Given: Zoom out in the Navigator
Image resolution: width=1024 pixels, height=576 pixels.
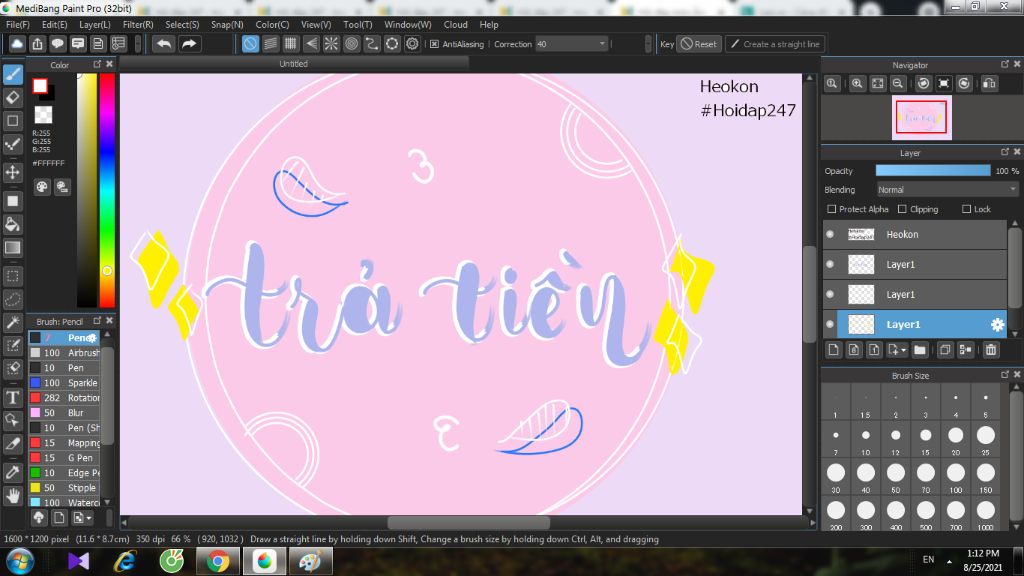Looking at the screenshot, I should click(x=898, y=84).
